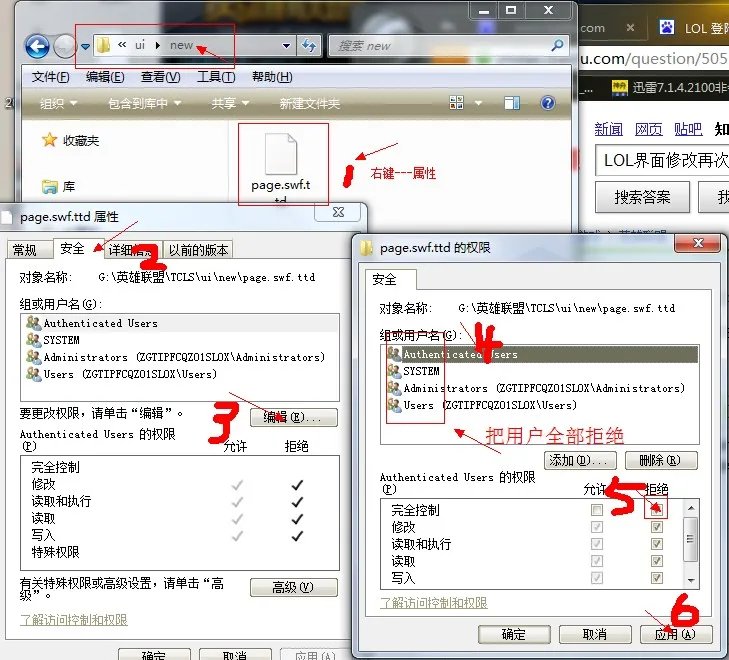The image size is (729, 660).
Task: Expand the 共享 dropdown
Action: coord(230,103)
